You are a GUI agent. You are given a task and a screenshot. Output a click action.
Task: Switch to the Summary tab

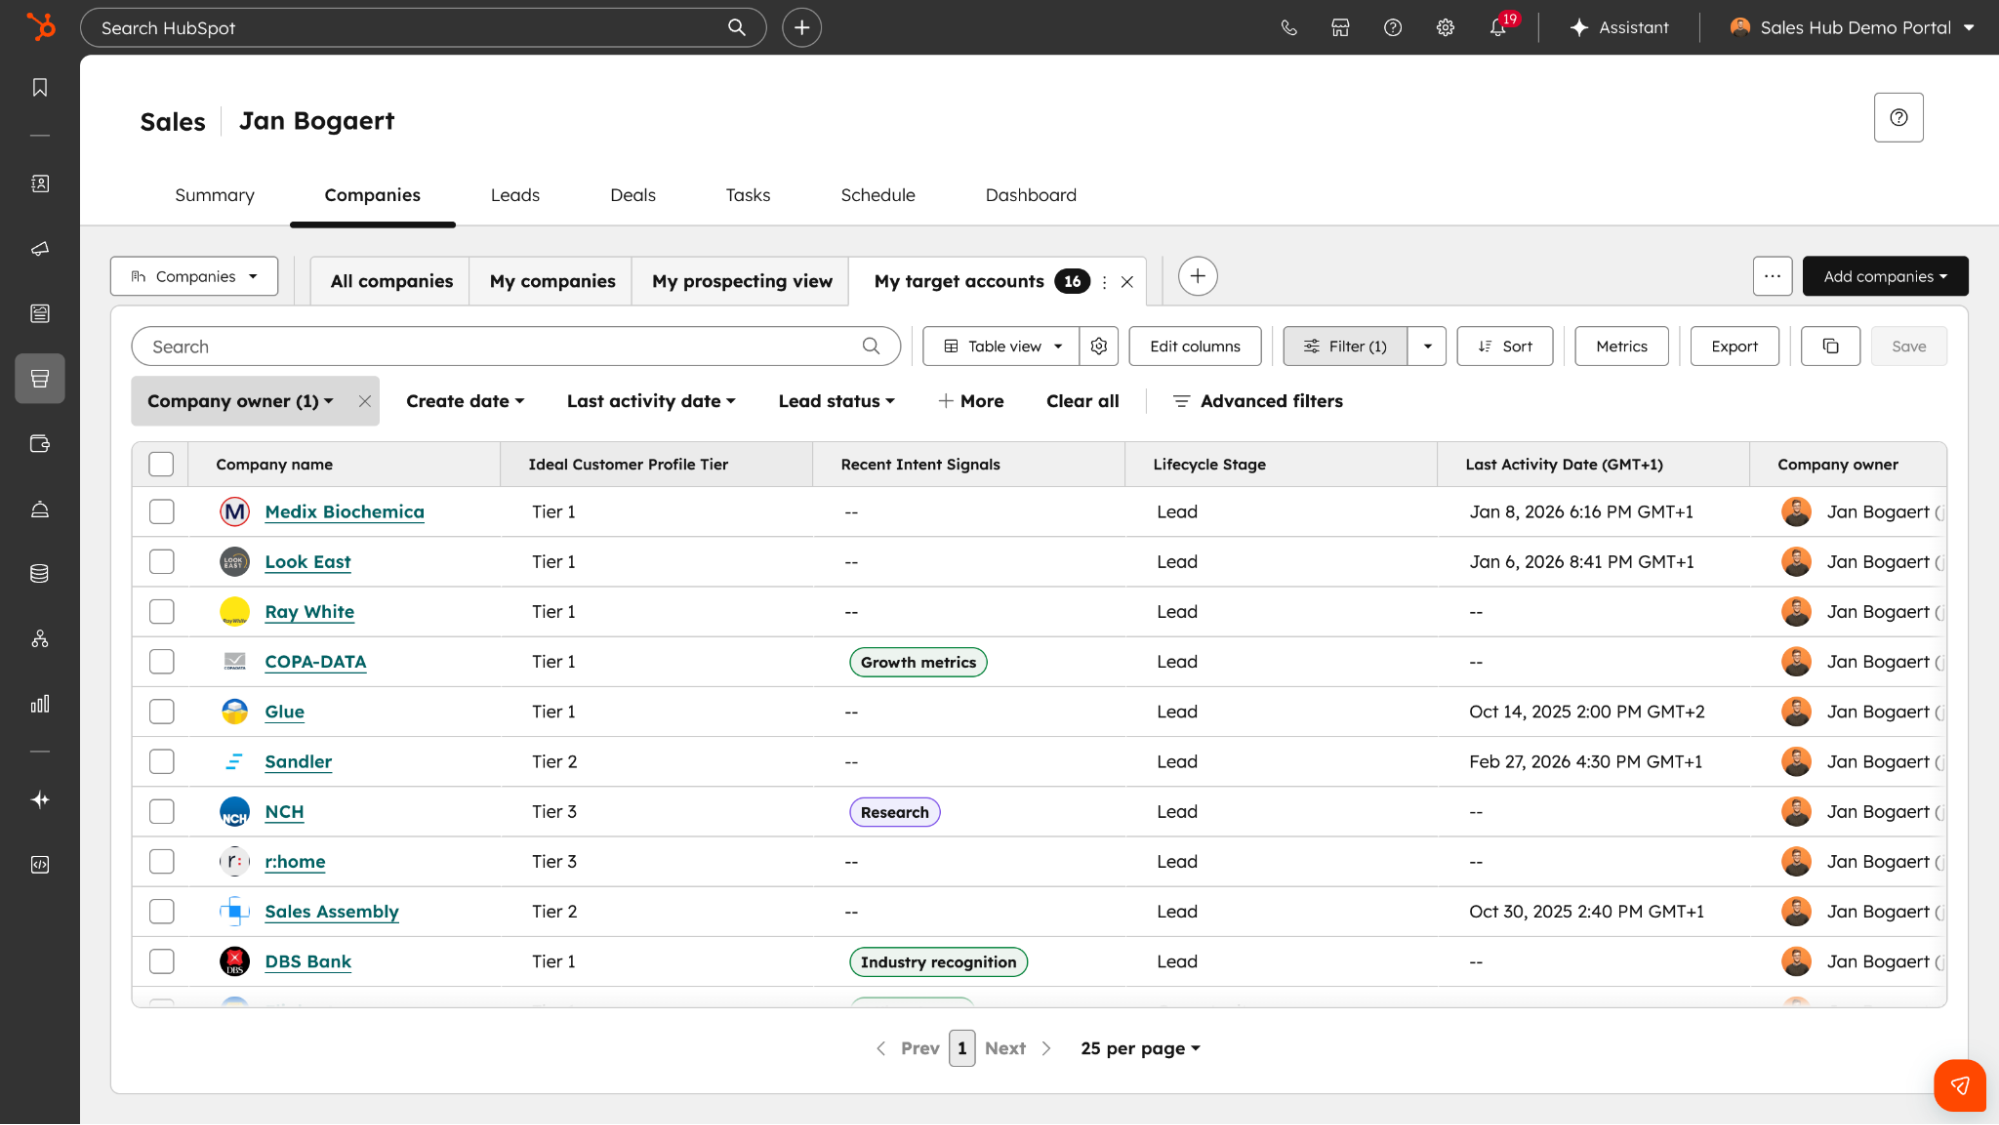tap(215, 196)
